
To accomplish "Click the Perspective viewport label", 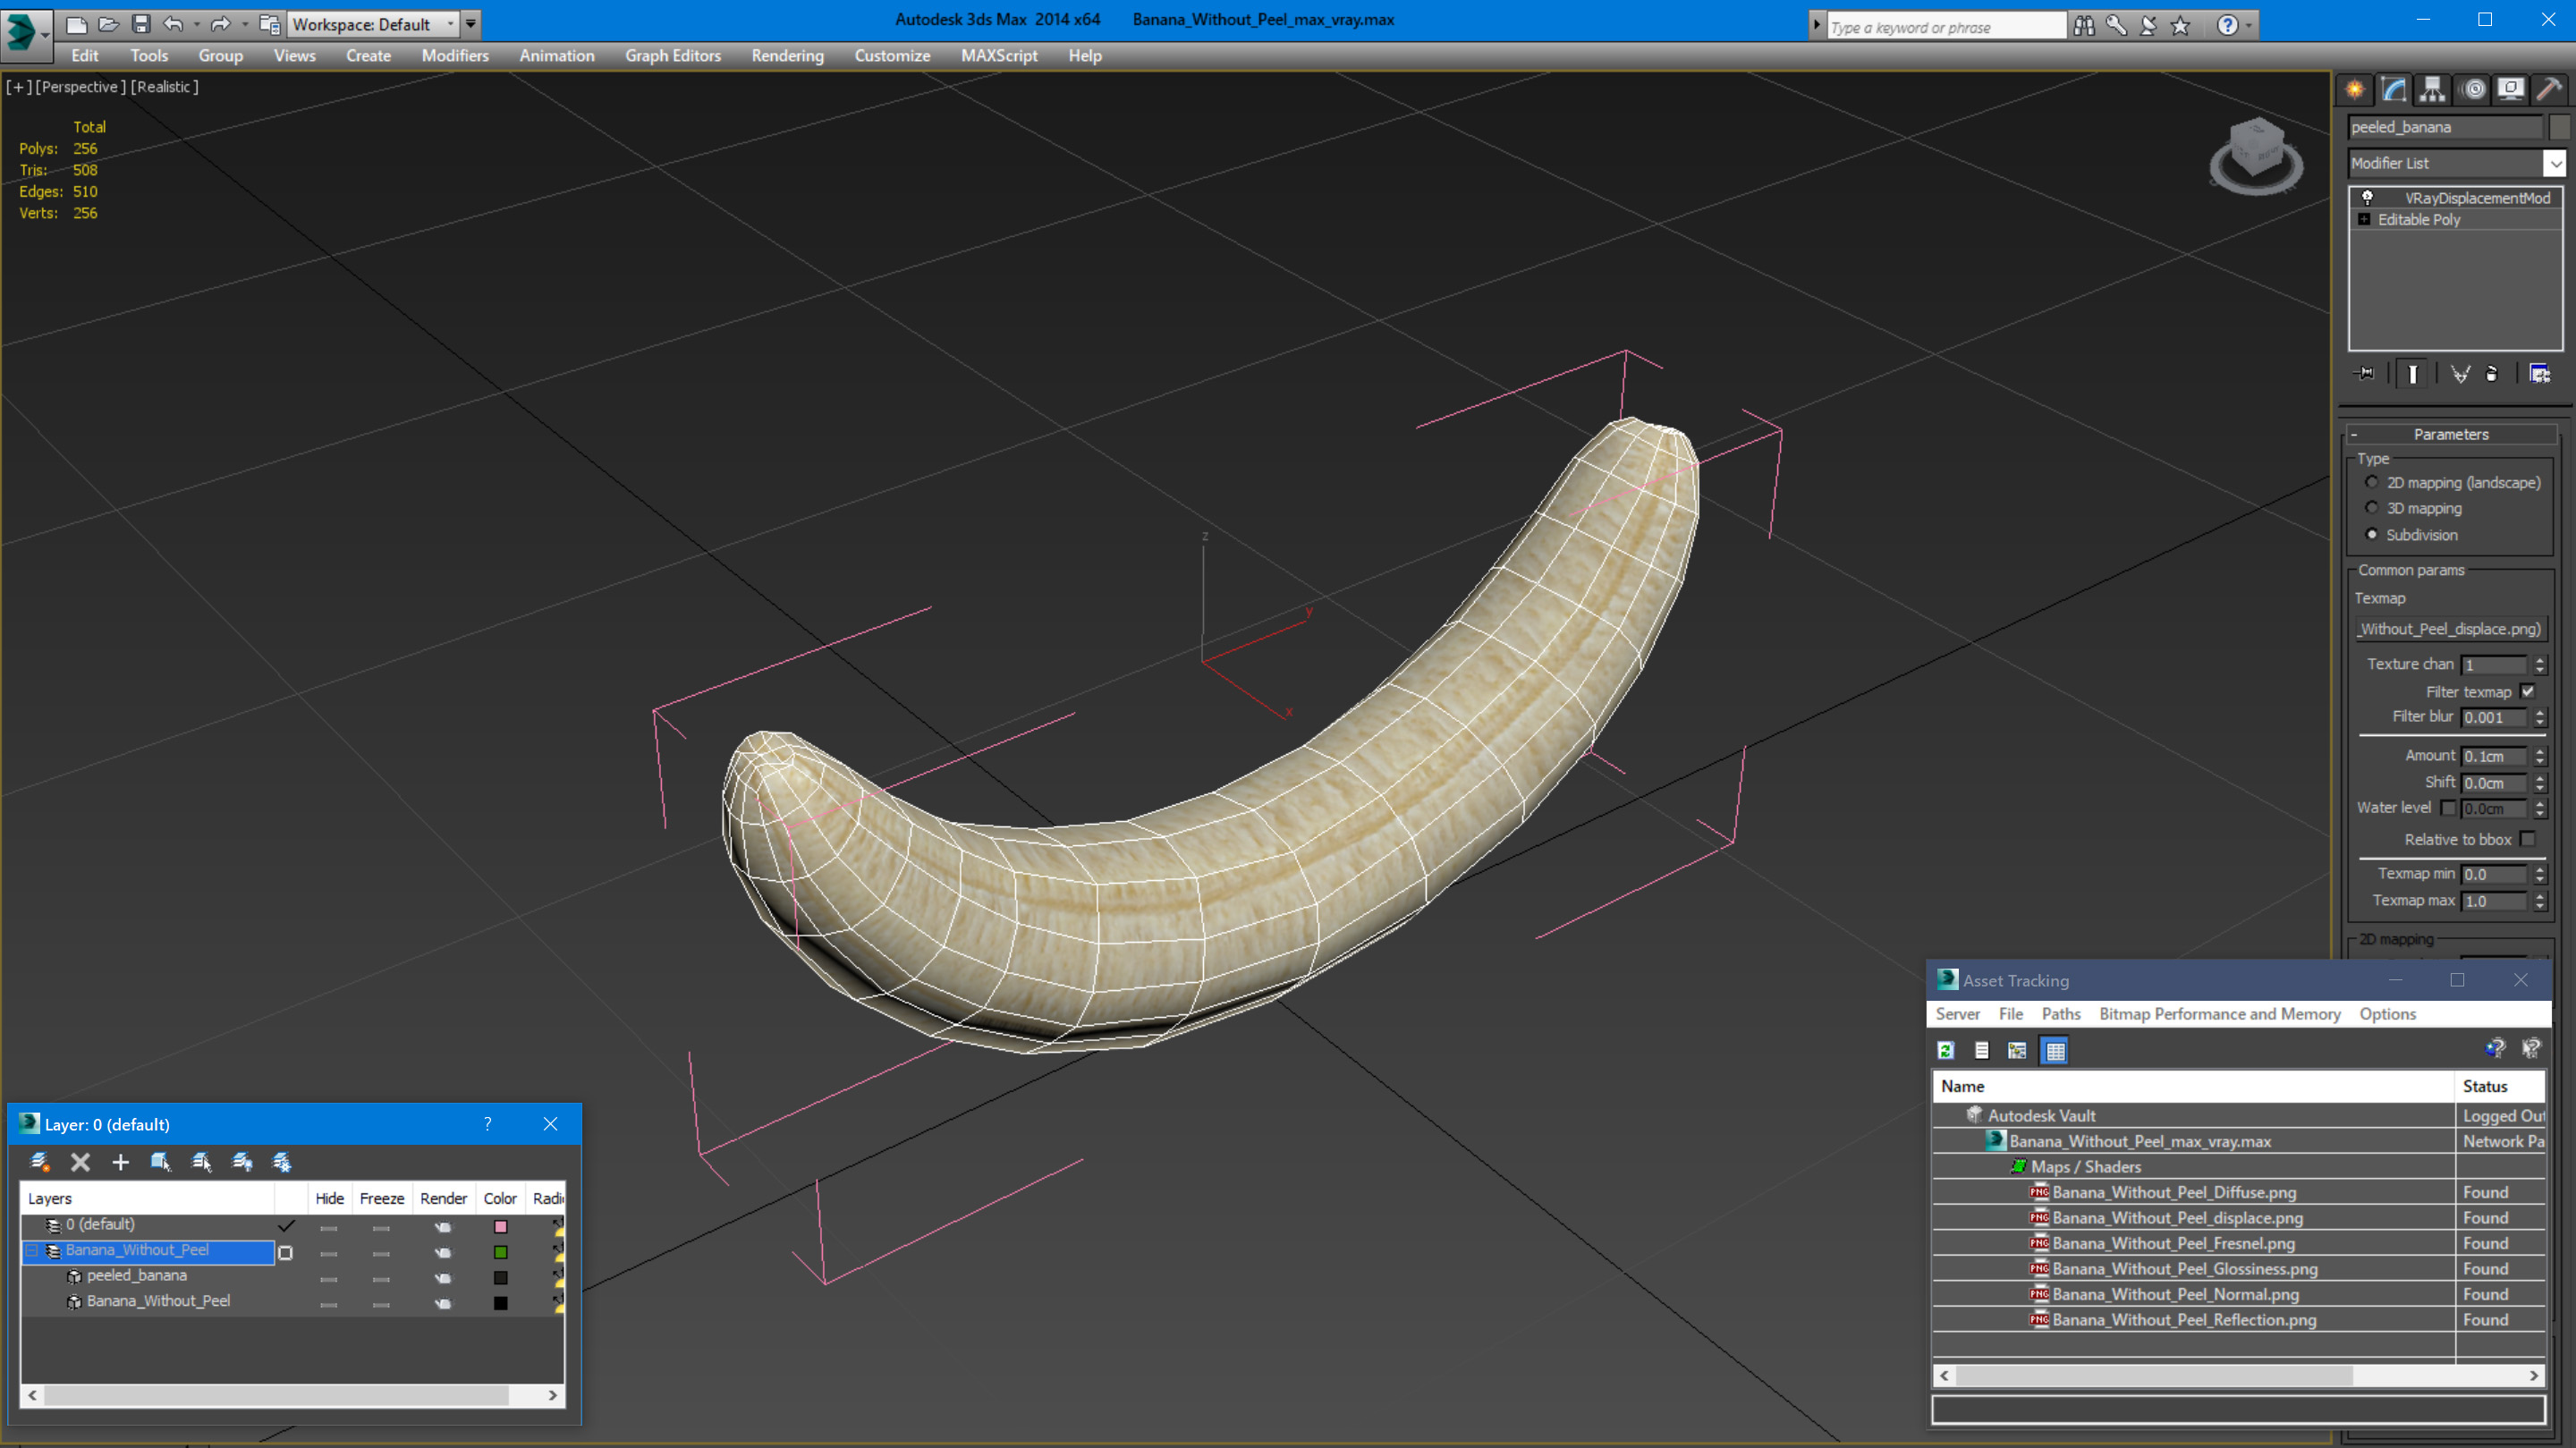I will [x=80, y=87].
